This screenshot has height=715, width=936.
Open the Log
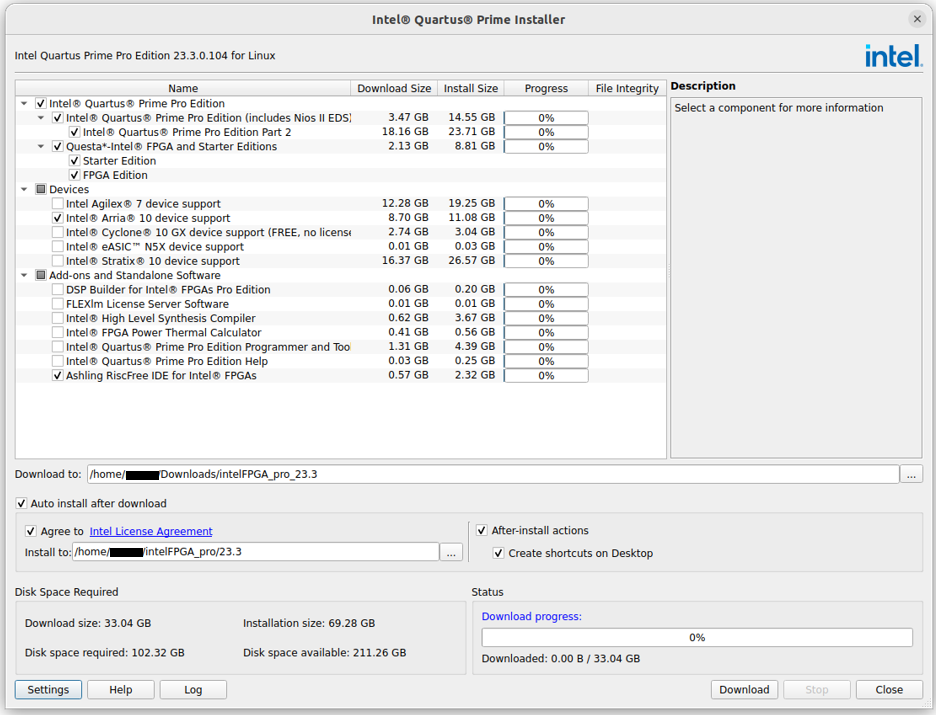193,689
